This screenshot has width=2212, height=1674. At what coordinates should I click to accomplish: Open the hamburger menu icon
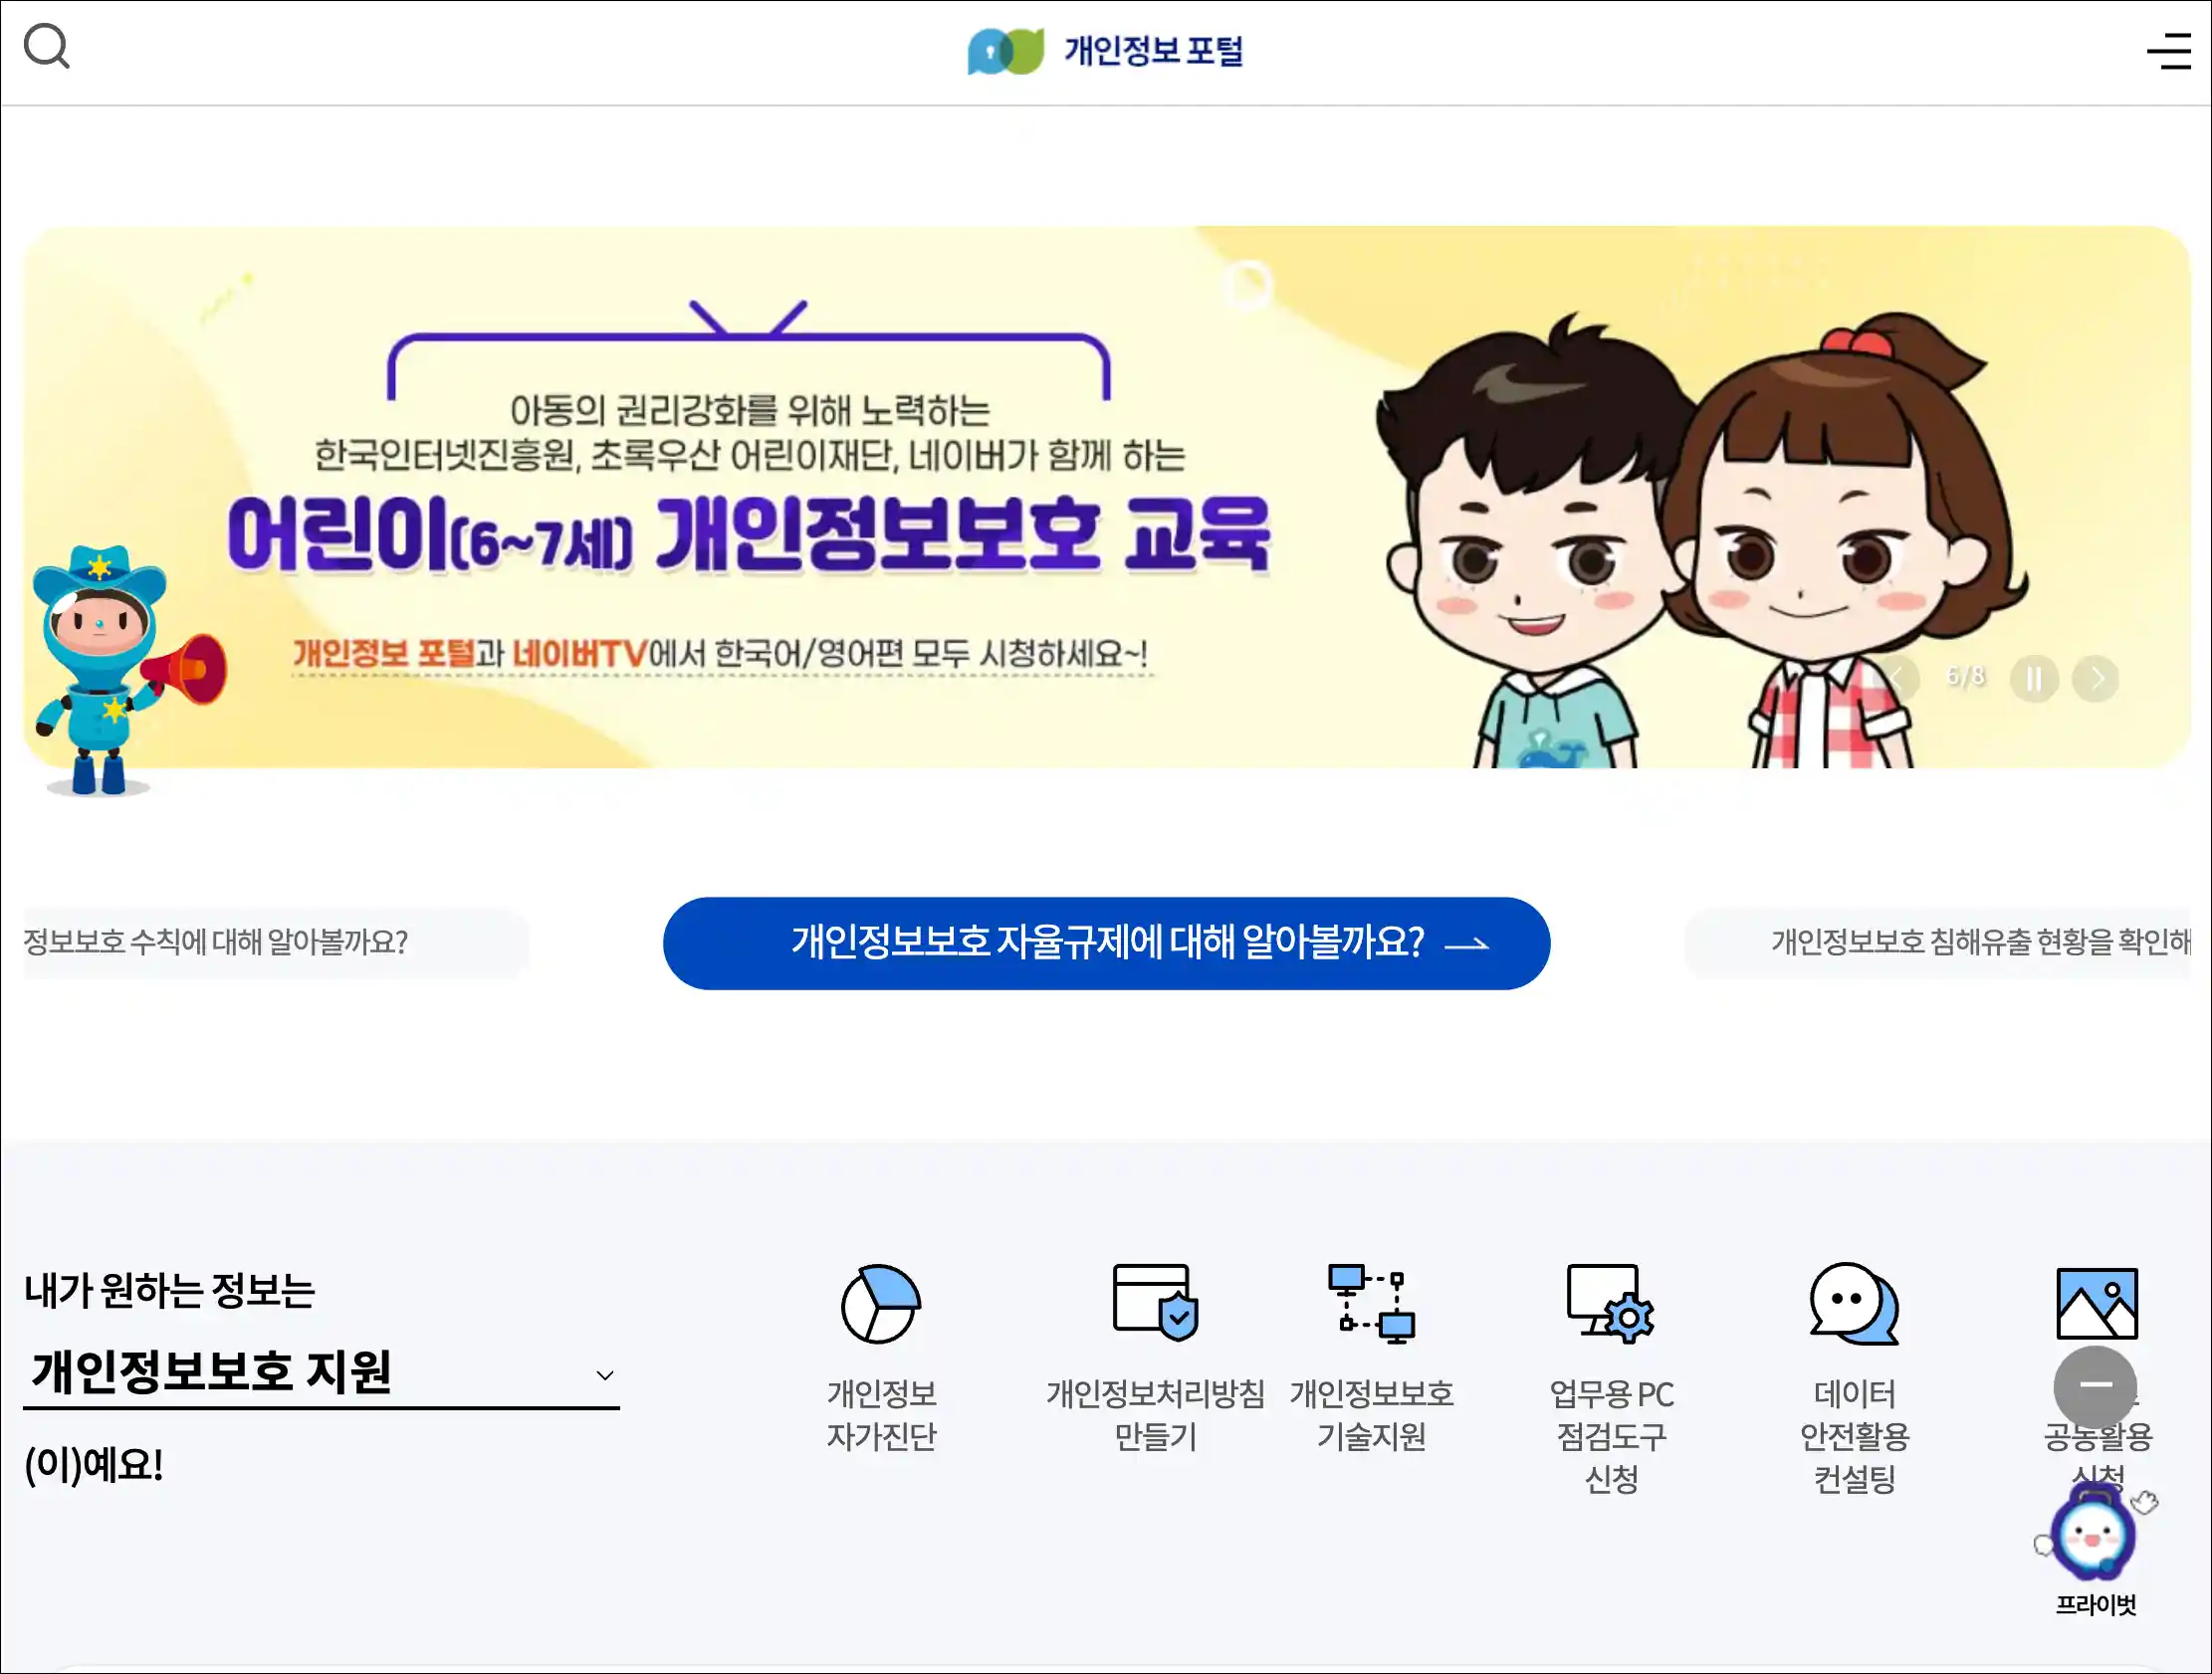point(2168,51)
